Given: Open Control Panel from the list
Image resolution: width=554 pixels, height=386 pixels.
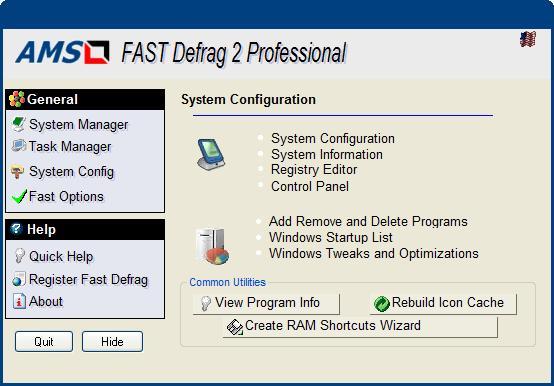Looking at the screenshot, I should [310, 186].
